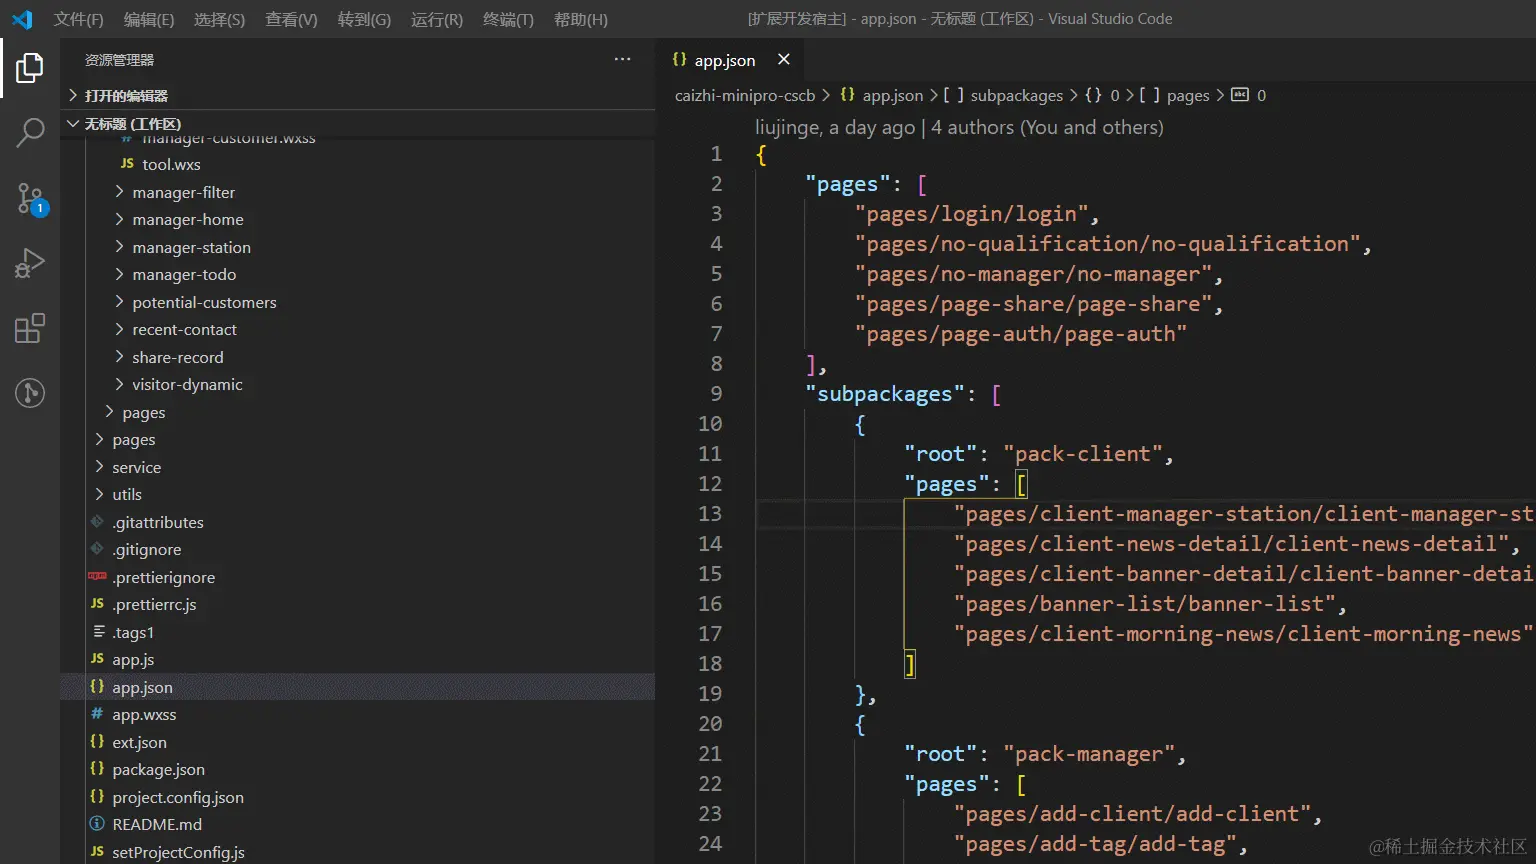Click the package.json braces icon
The height and width of the screenshot is (864, 1536).
coord(97,769)
